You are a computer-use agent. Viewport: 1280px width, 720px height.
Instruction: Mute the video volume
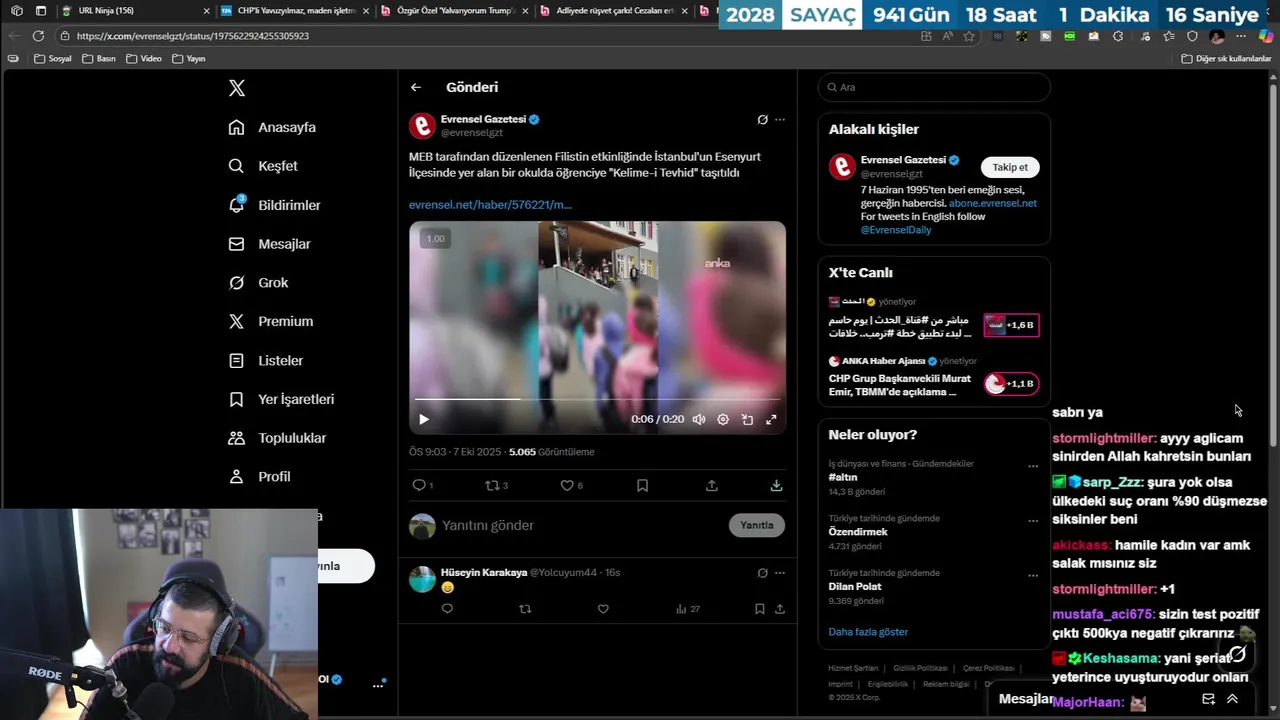point(699,420)
